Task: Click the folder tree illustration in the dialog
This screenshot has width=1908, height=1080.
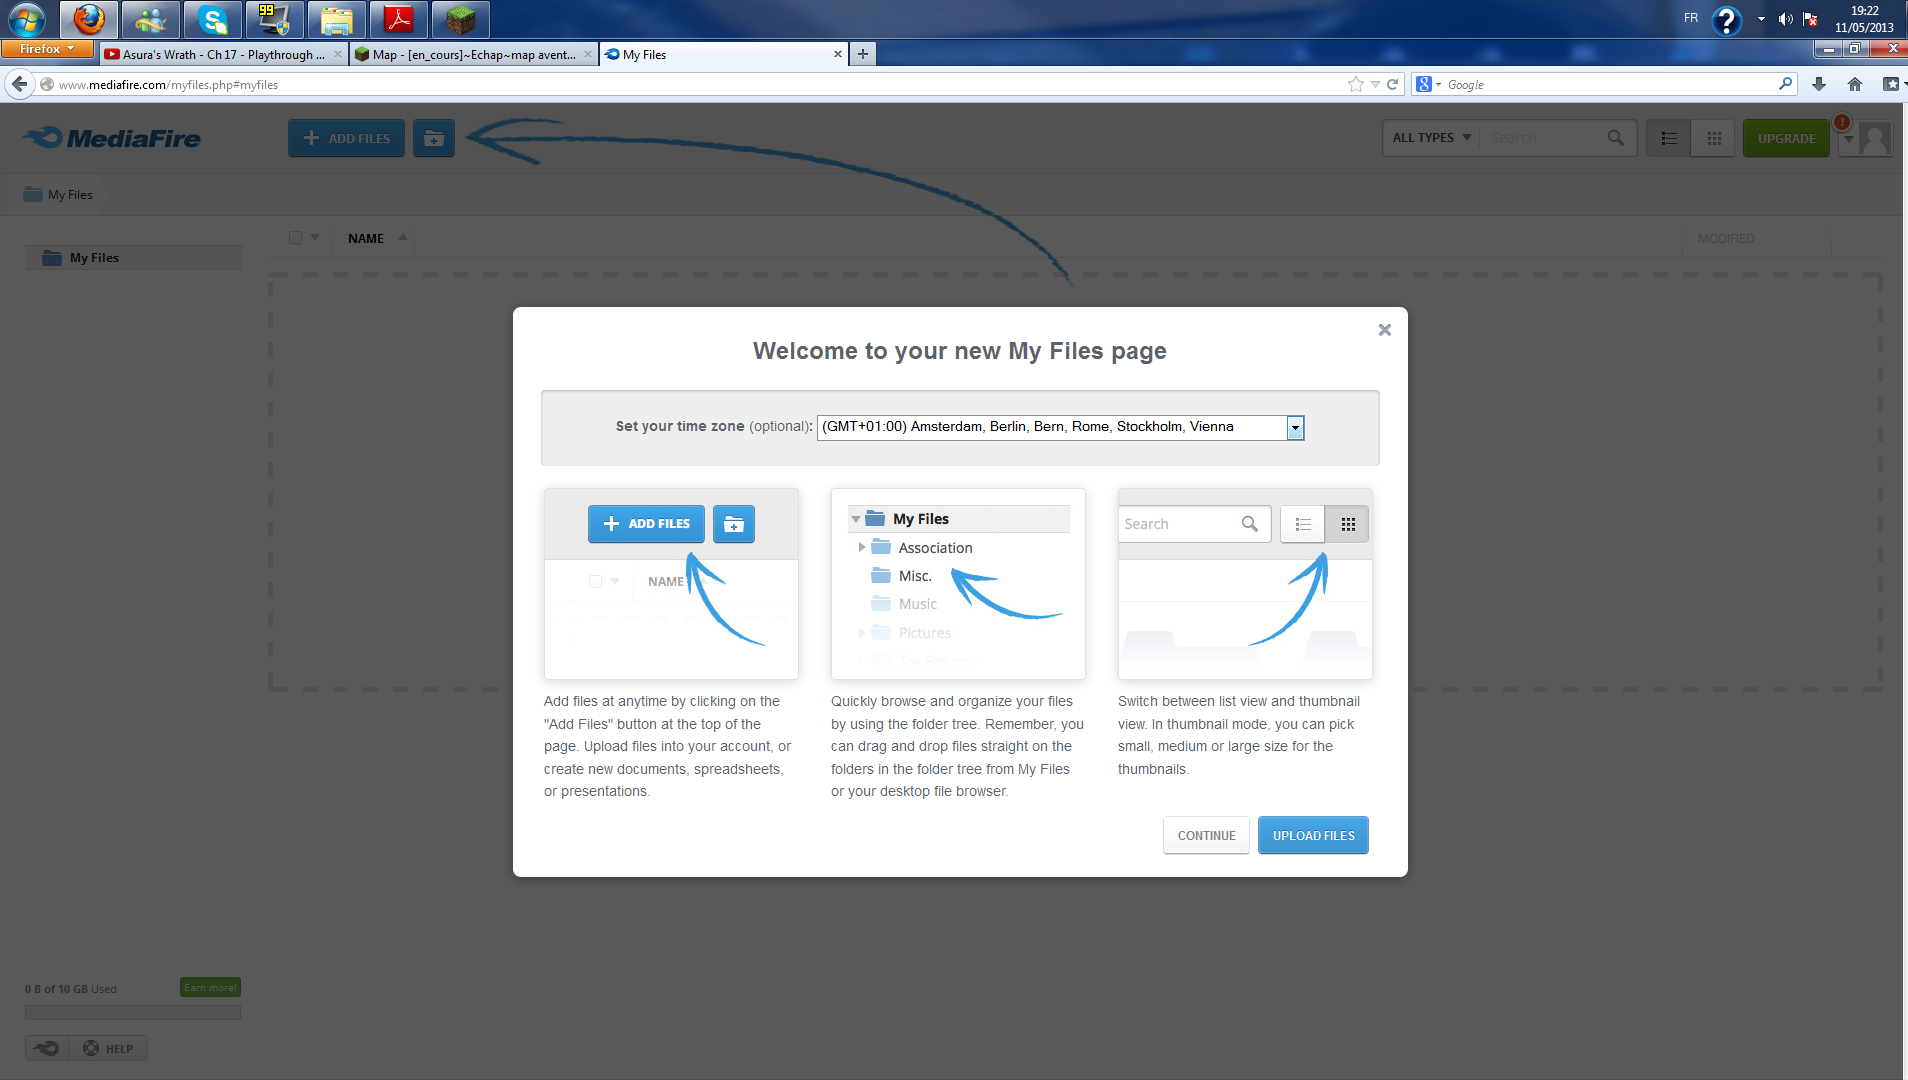Action: [958, 584]
